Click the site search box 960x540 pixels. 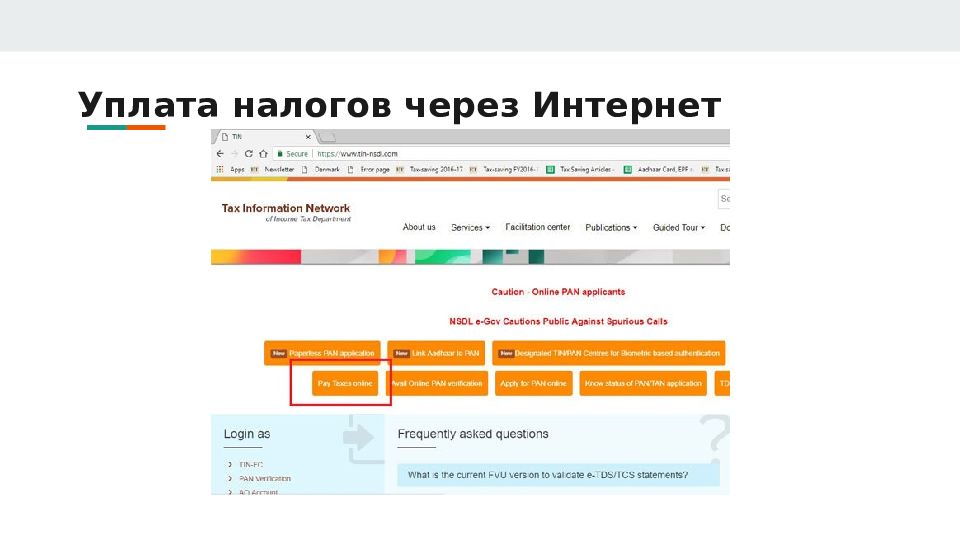click(x=724, y=199)
